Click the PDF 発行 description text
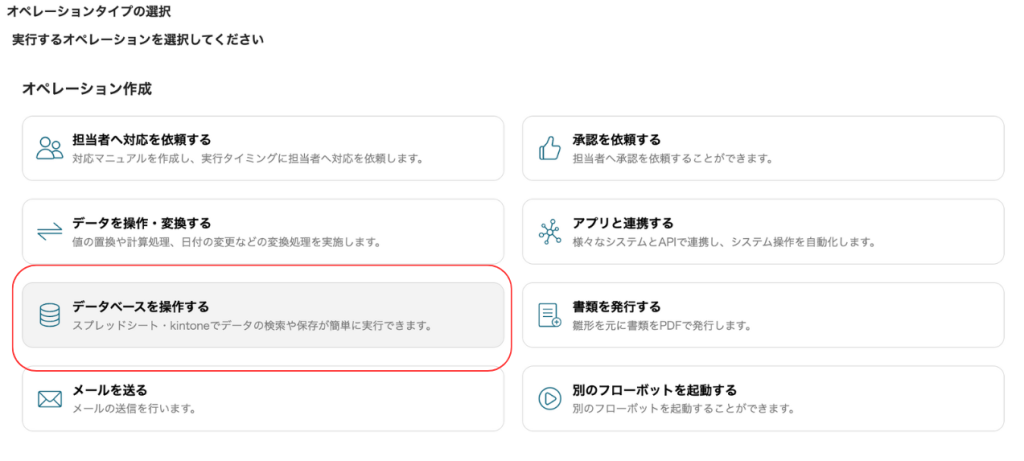1024x461 pixels. (x=662, y=325)
